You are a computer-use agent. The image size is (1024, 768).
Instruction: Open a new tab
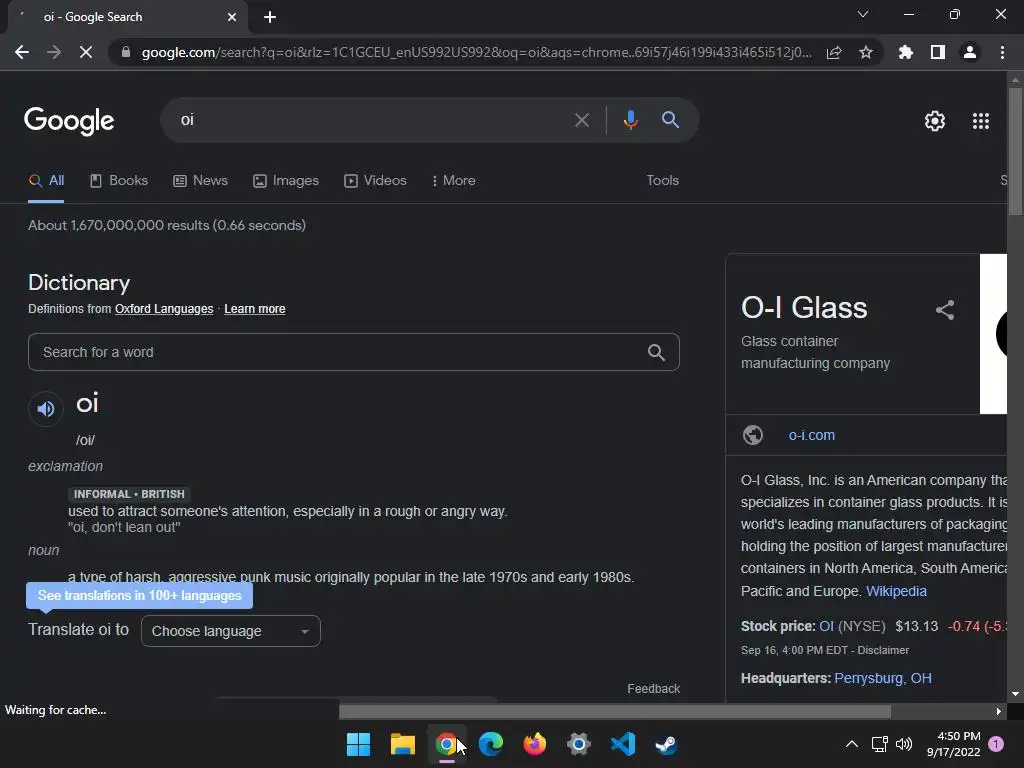point(270,17)
